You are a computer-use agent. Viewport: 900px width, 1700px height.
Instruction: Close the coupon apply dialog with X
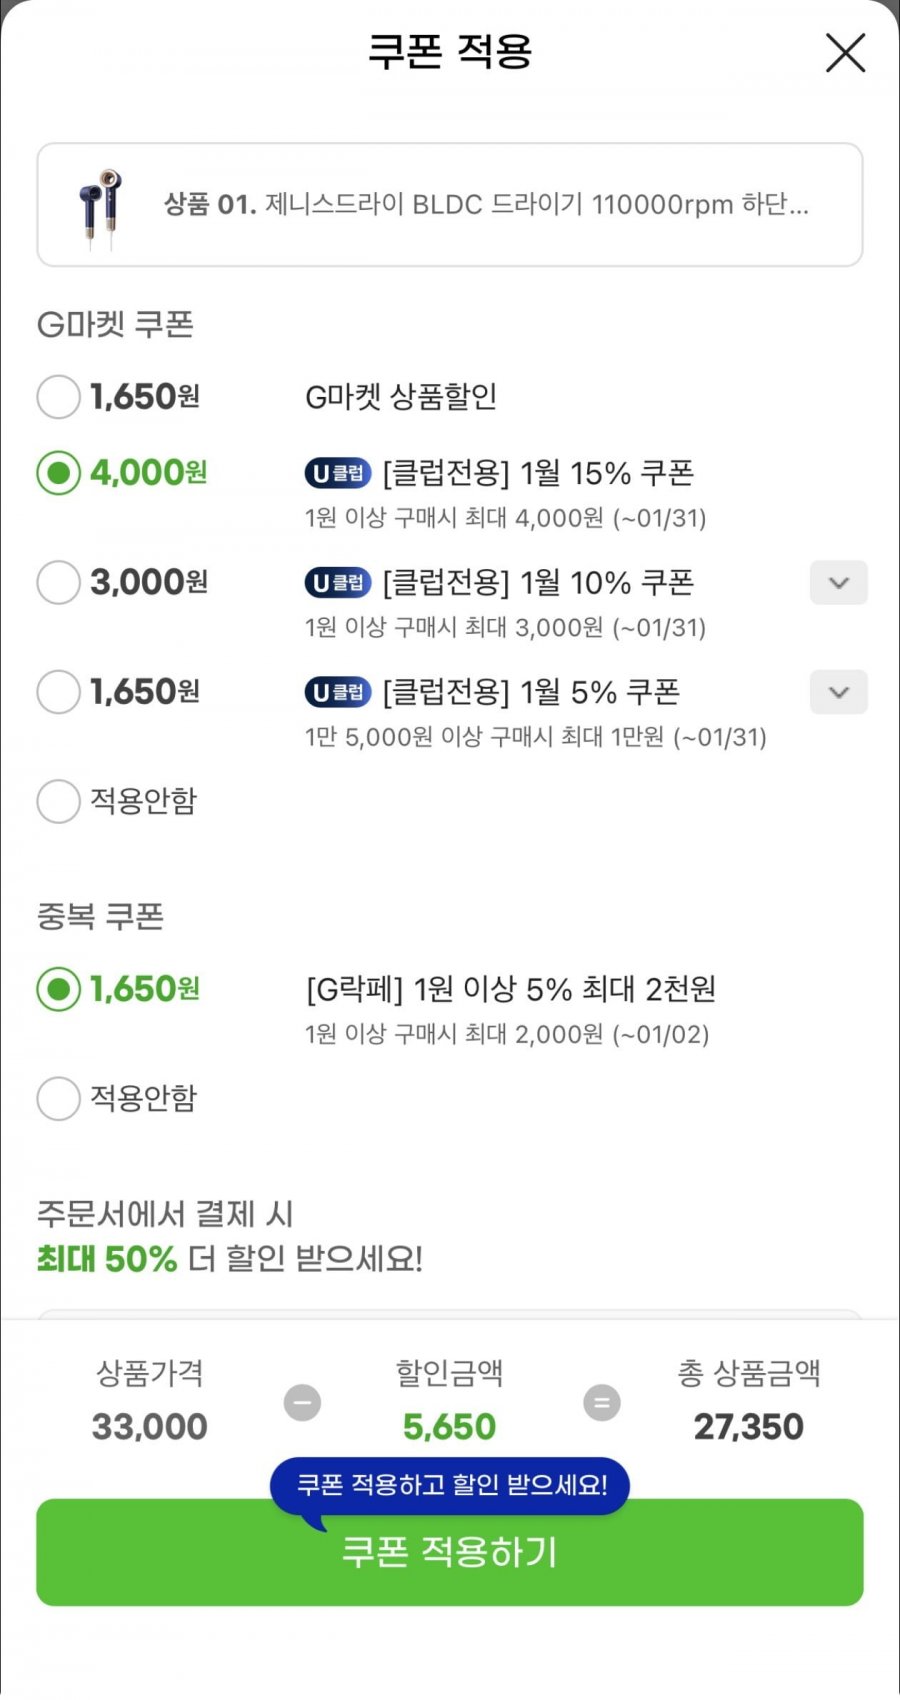(x=845, y=53)
